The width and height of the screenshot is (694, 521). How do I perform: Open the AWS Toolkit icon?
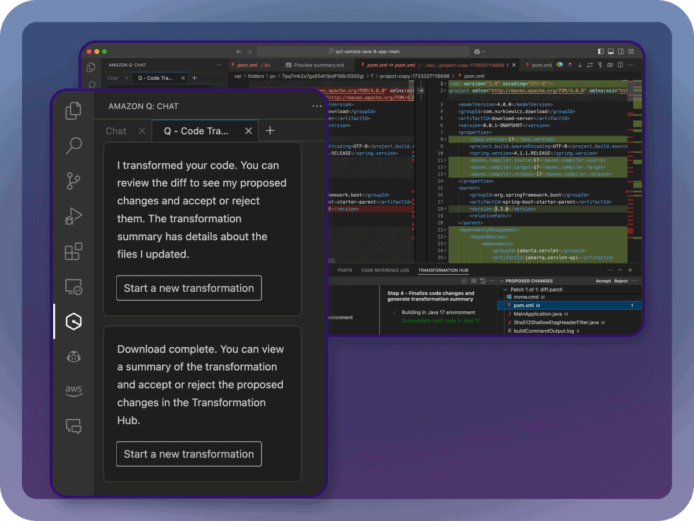tap(73, 391)
